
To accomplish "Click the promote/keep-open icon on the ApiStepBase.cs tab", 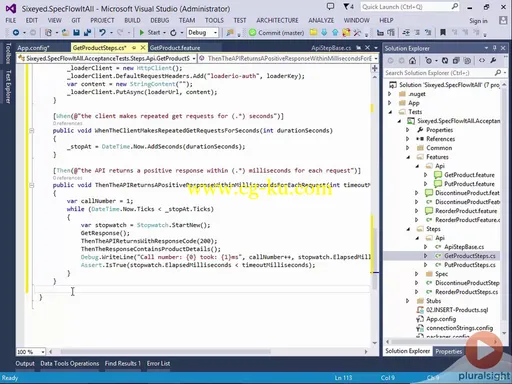I will (359, 48).
